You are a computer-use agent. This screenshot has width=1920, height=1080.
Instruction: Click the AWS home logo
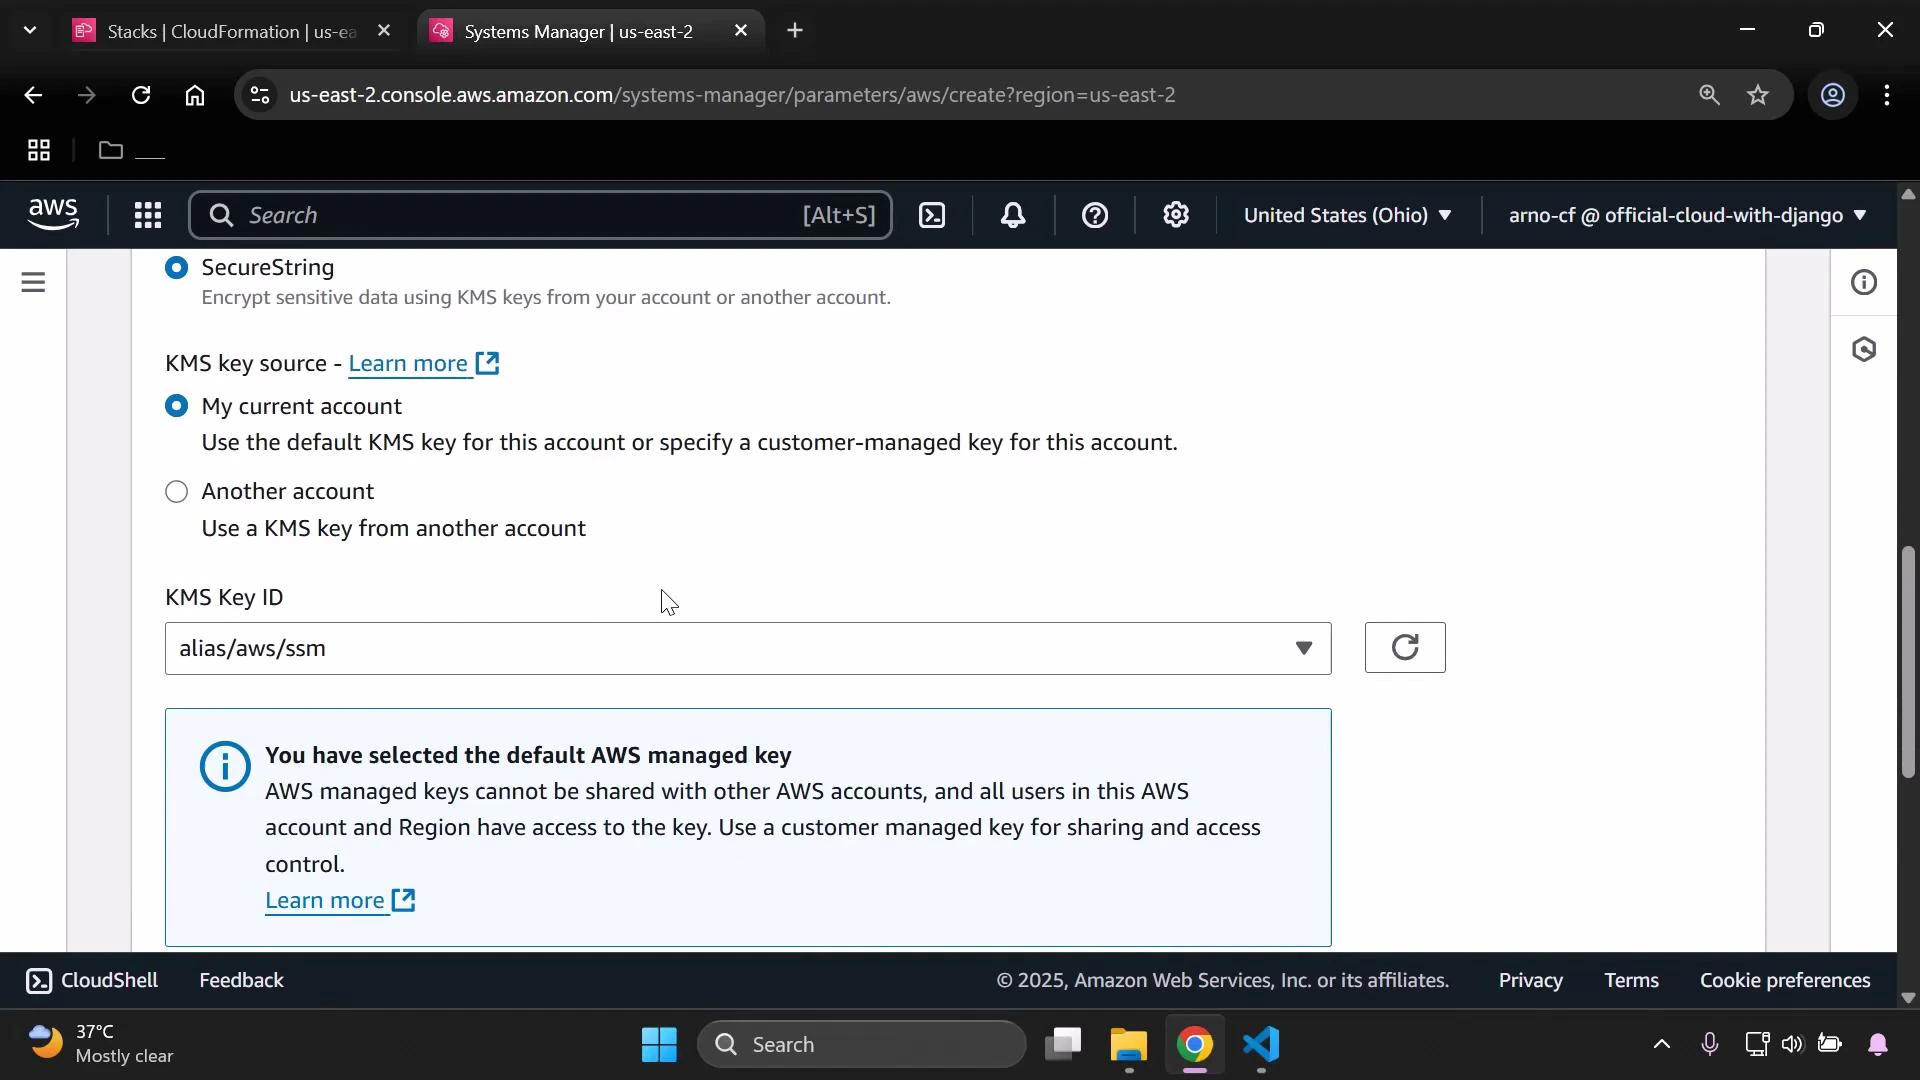[54, 214]
